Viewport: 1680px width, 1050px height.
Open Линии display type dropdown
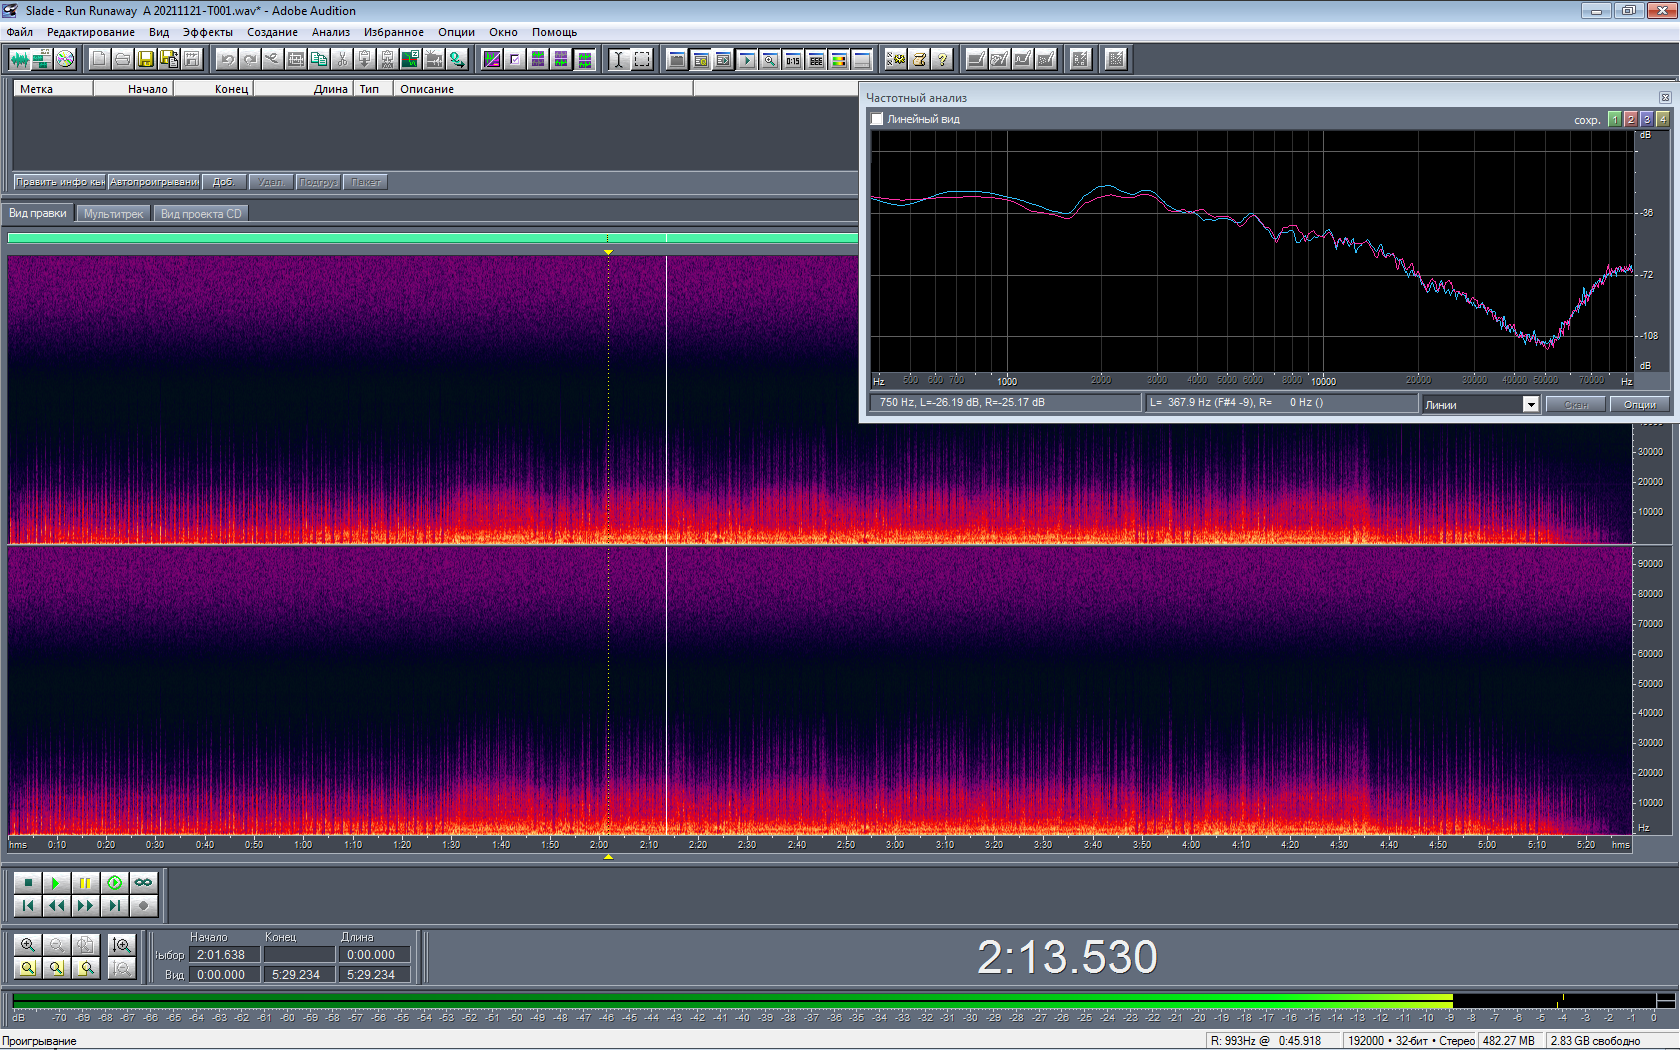(x=1530, y=404)
